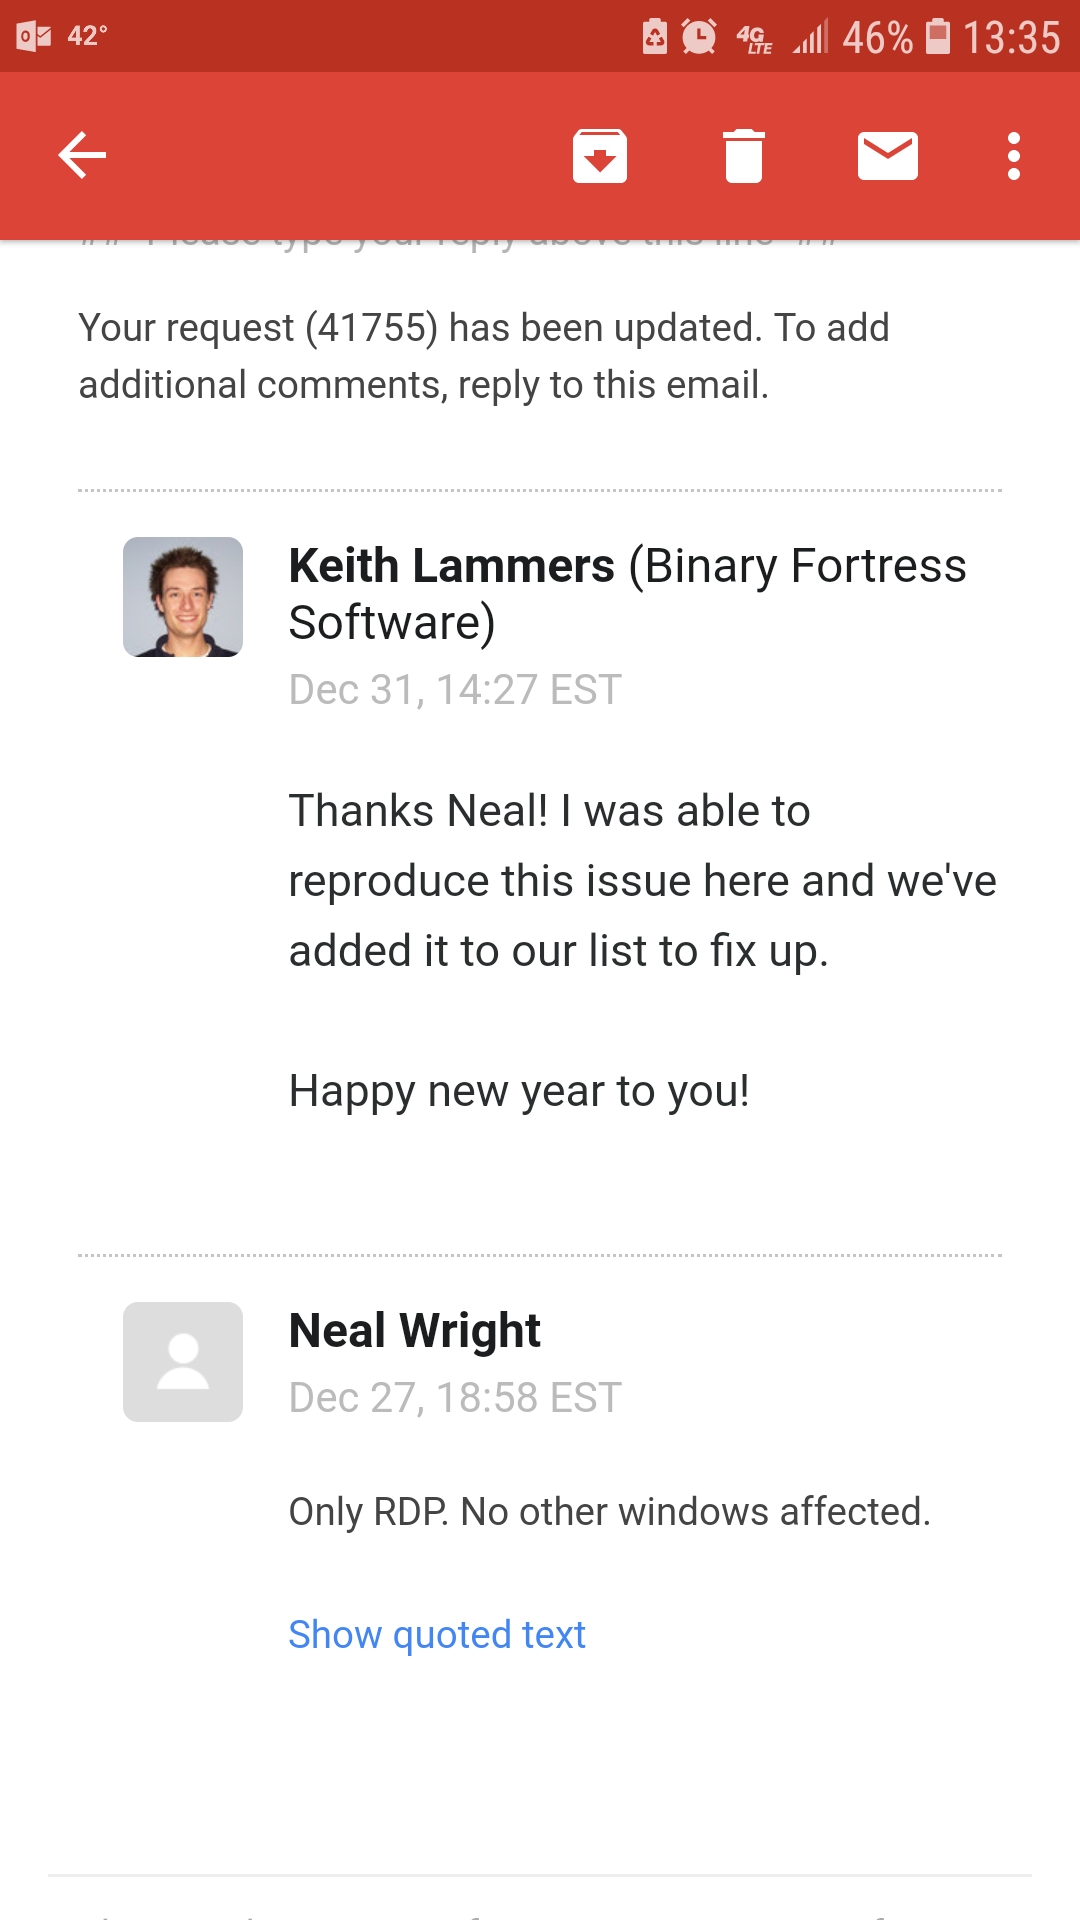Tap the Dec 31, 14:27 EST timestamp
The width and height of the screenshot is (1080, 1920).
point(455,690)
